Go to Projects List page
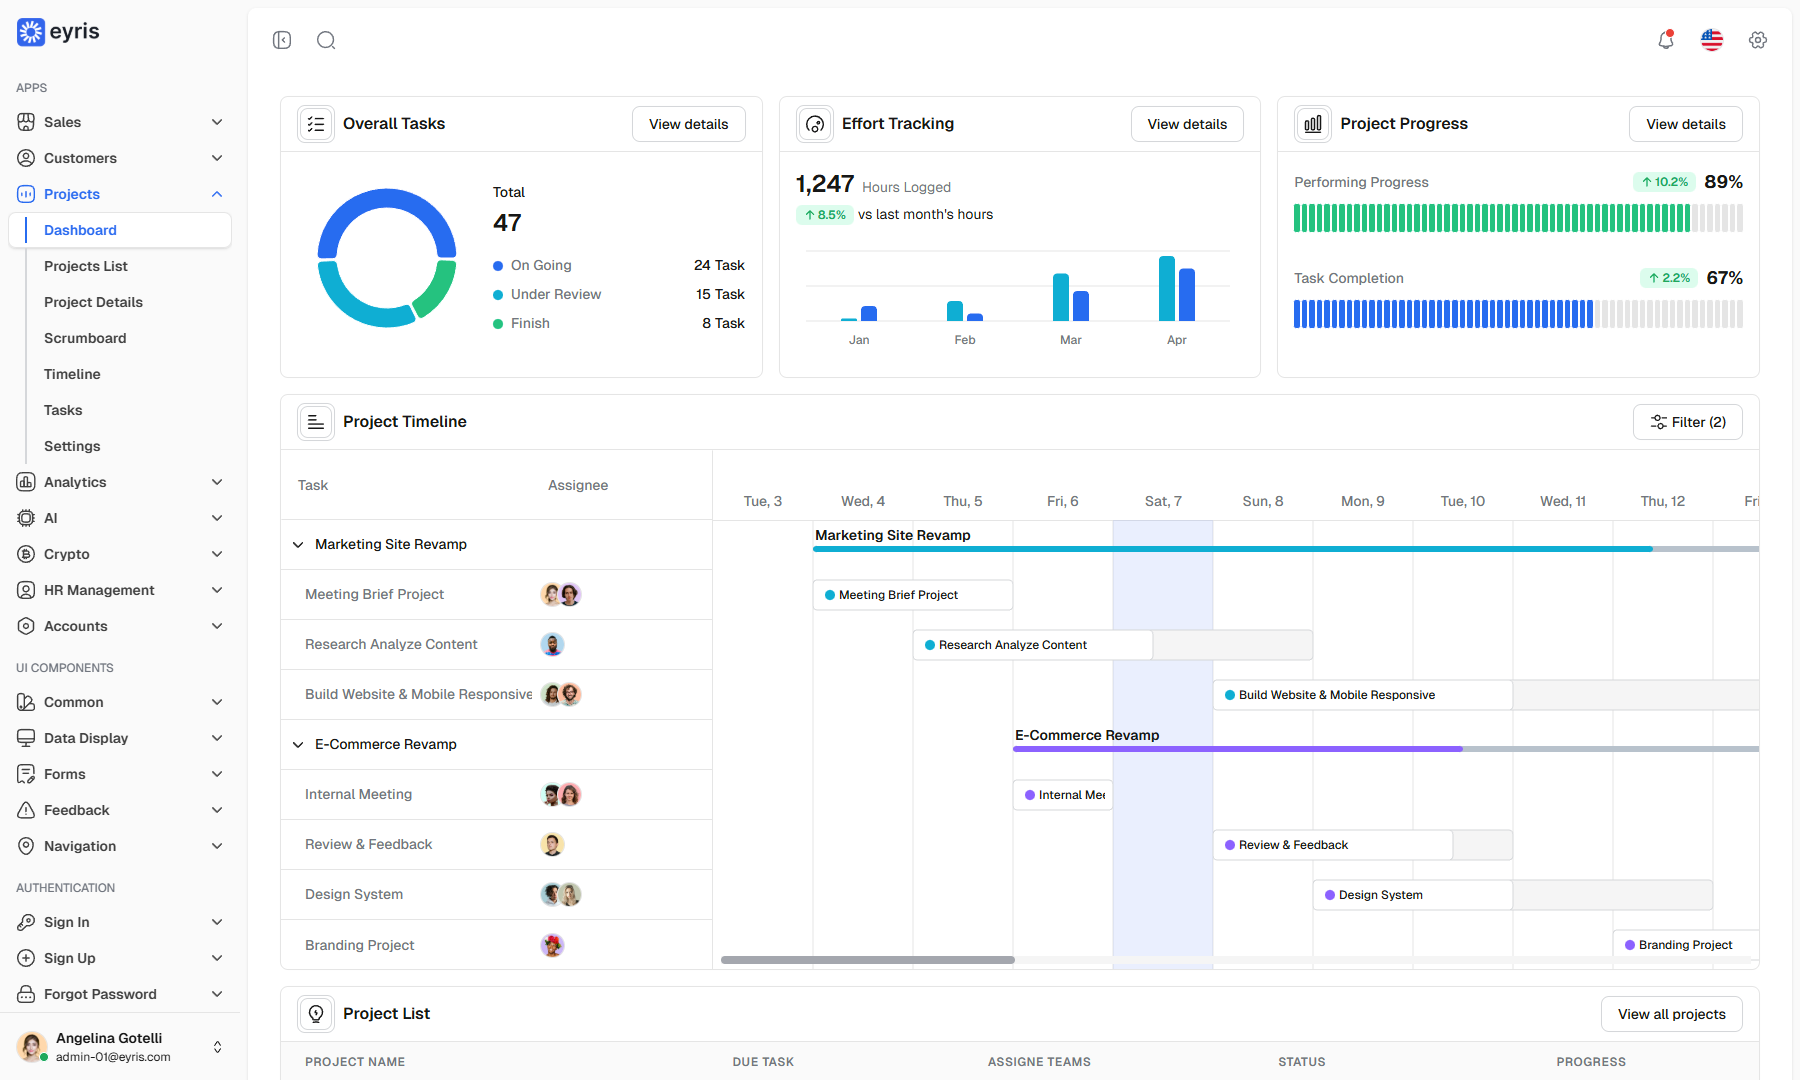Screen dimensions: 1800x1080 tap(86, 266)
